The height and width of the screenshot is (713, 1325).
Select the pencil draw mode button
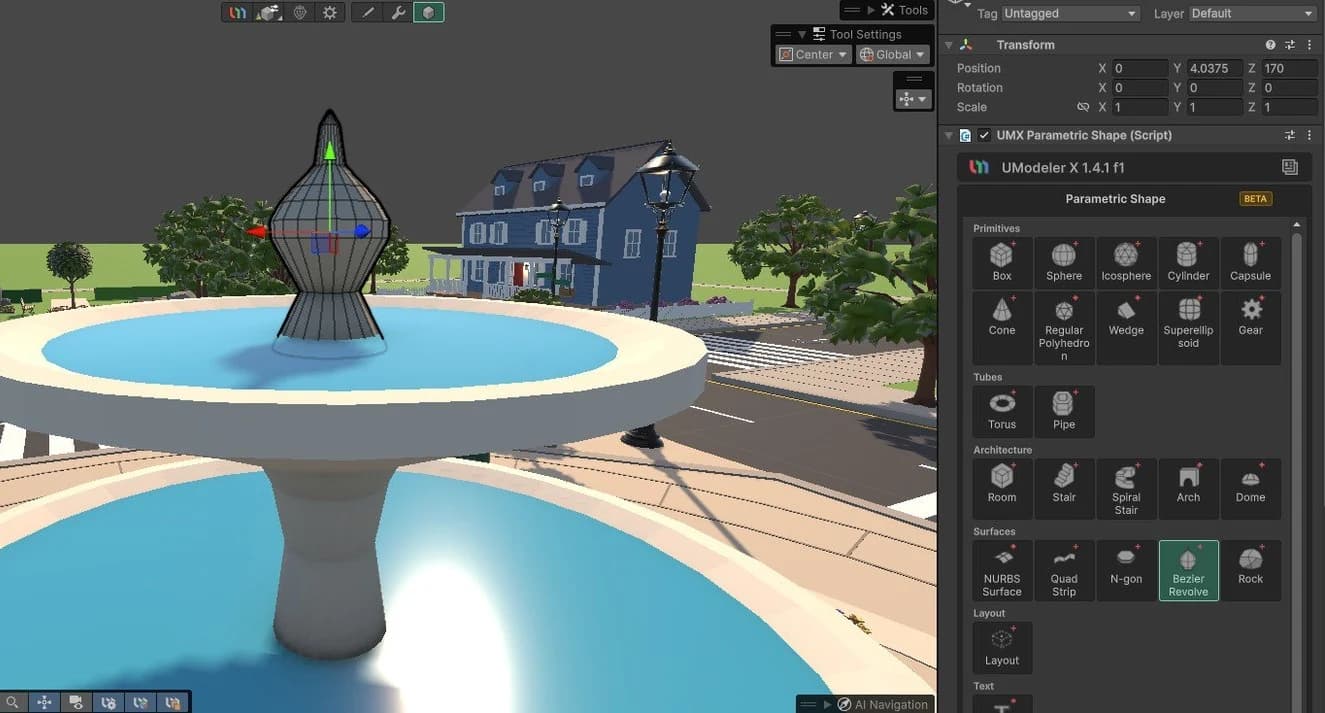(367, 12)
